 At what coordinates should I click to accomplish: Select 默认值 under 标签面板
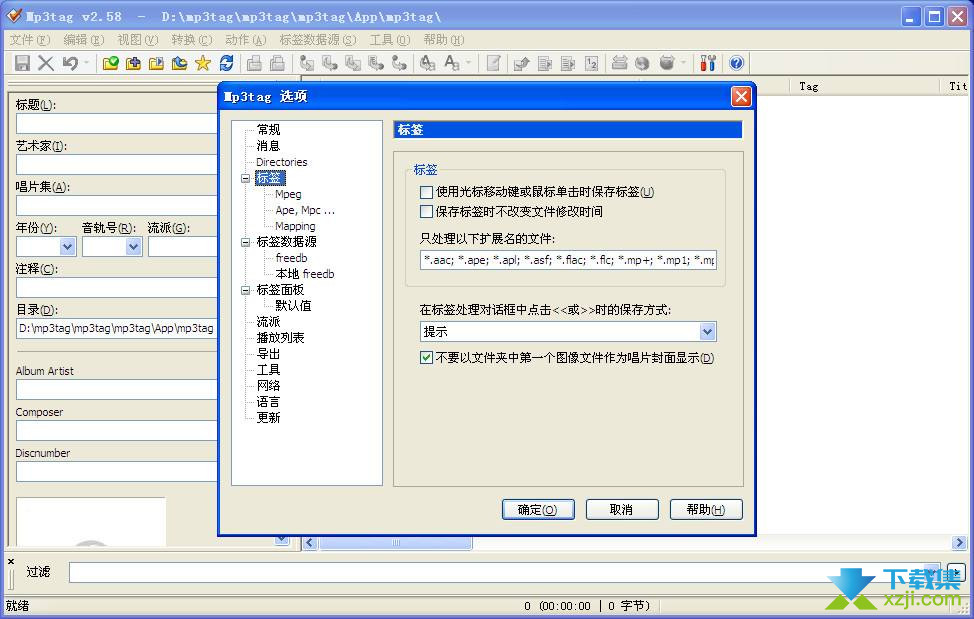tap(293, 306)
